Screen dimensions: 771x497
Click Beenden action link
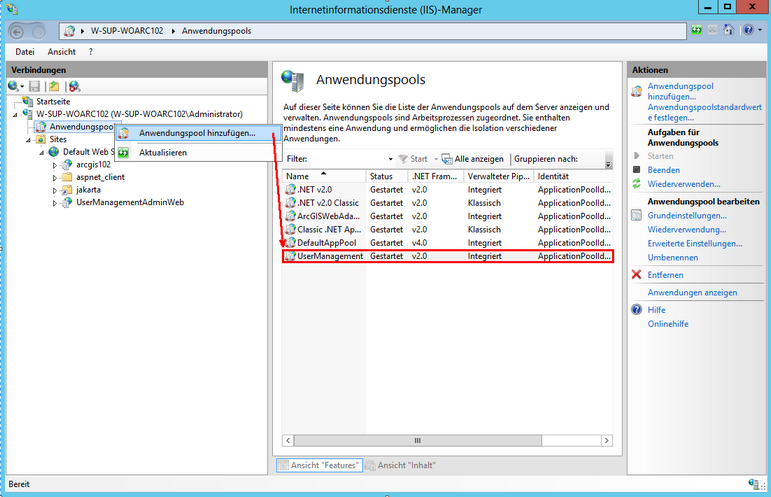tap(663, 170)
